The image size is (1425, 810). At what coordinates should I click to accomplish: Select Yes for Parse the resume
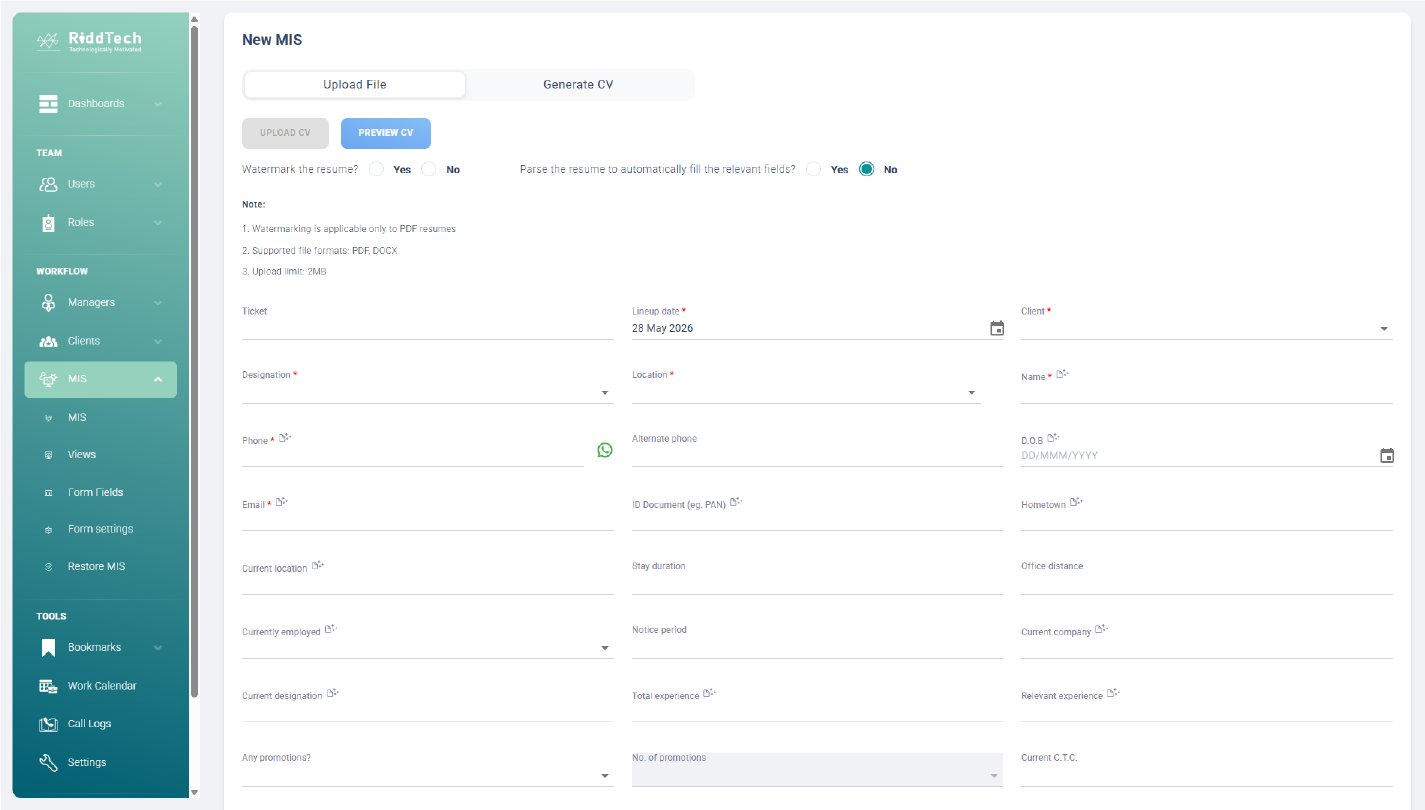(814, 169)
